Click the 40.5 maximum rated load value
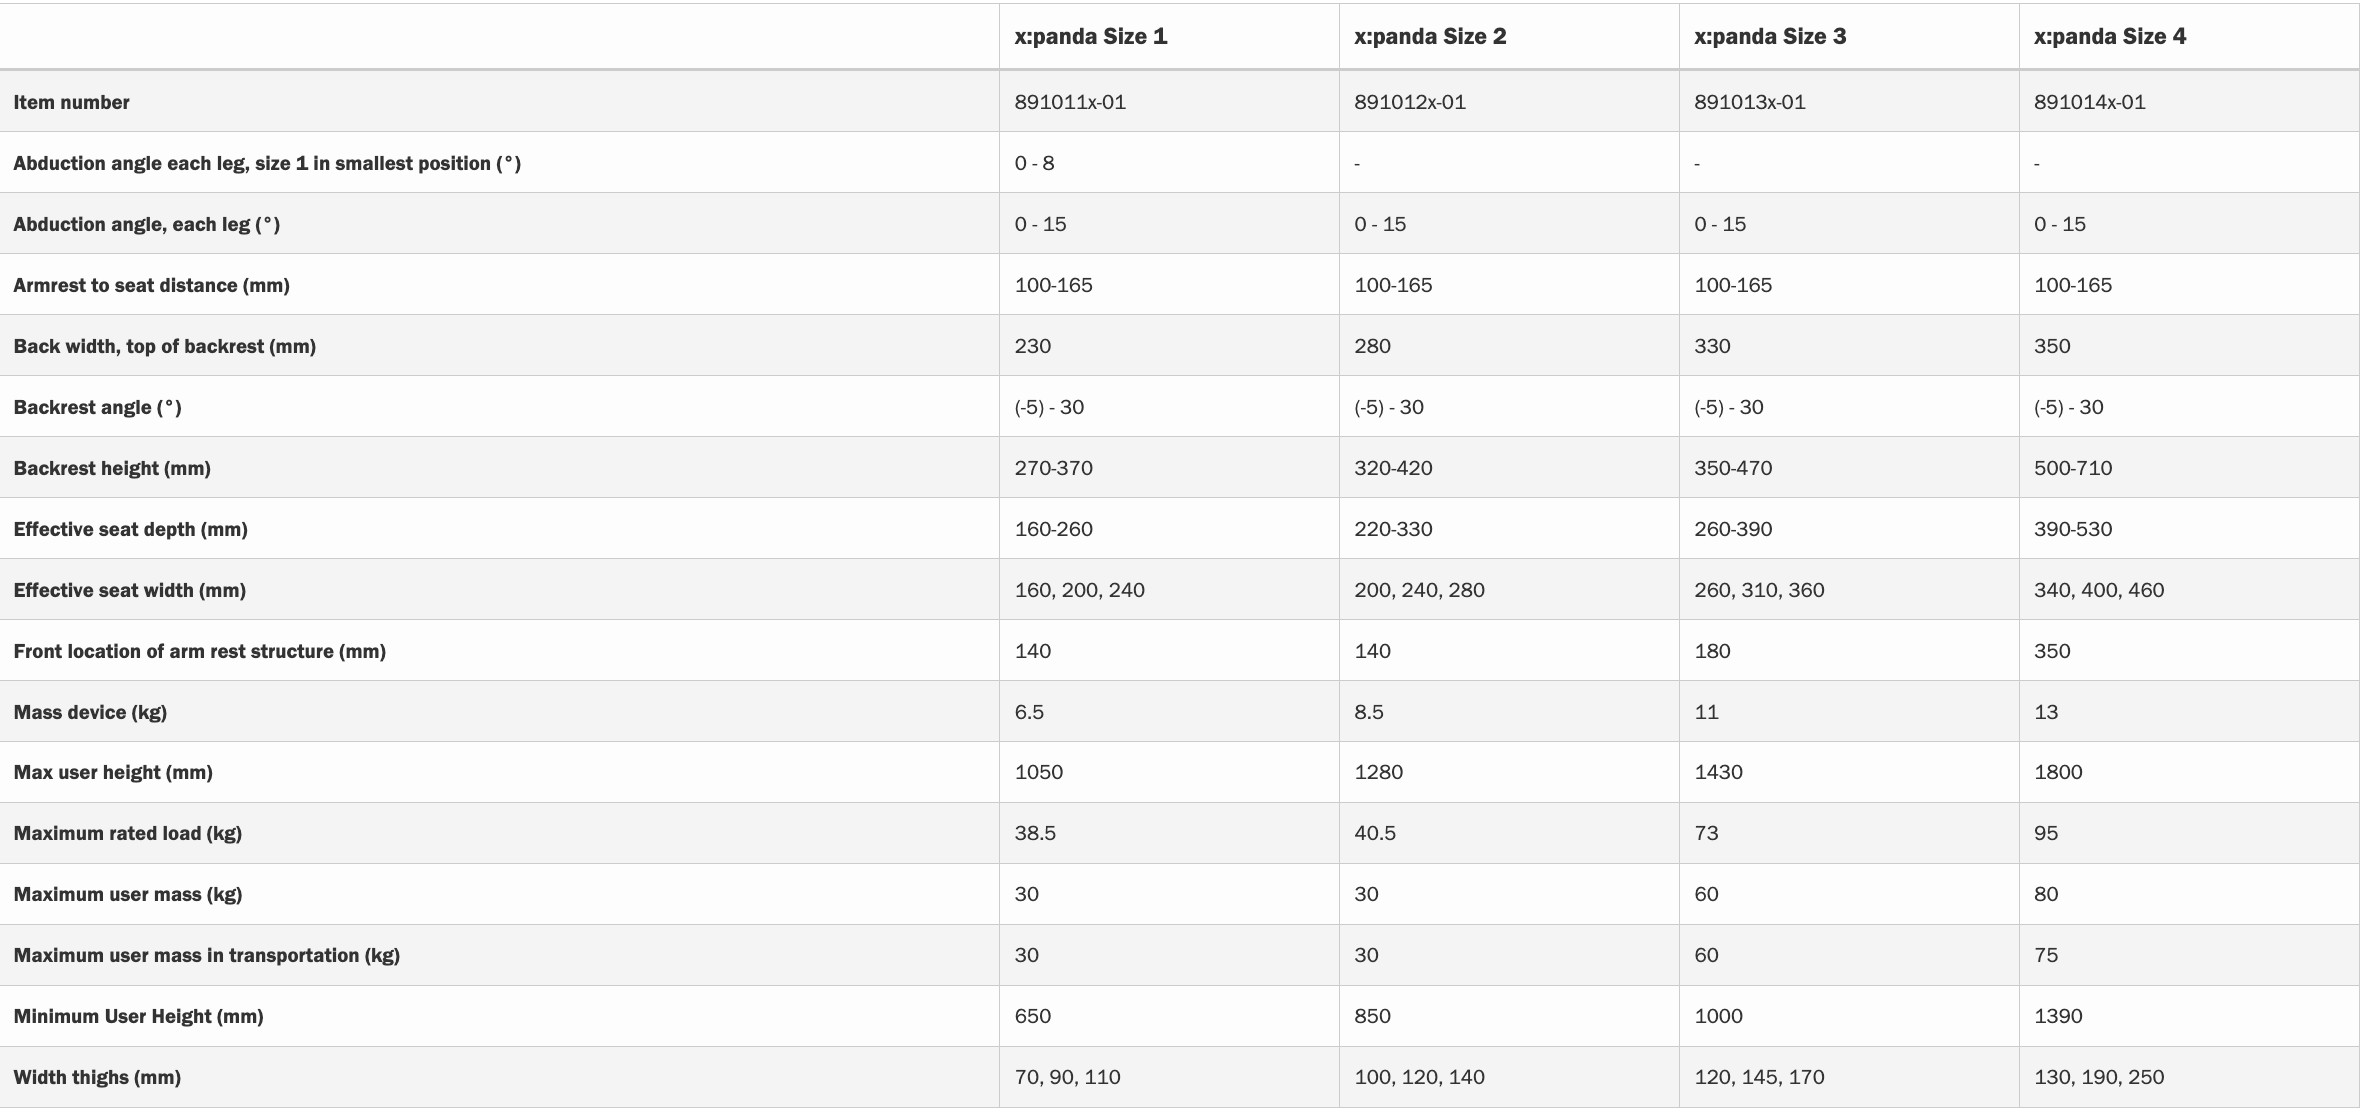2362x1110 pixels. coord(1375,833)
